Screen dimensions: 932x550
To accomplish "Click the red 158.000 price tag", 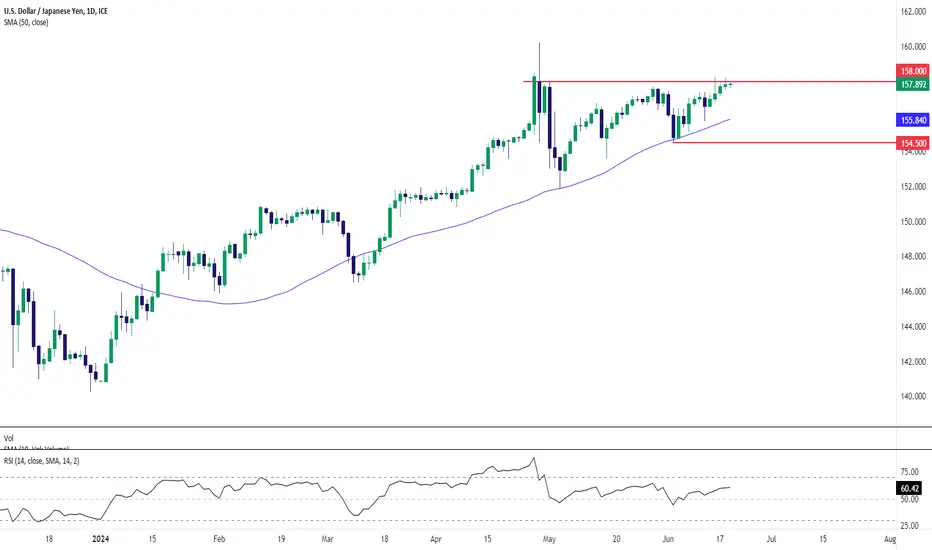I will click(x=914, y=71).
